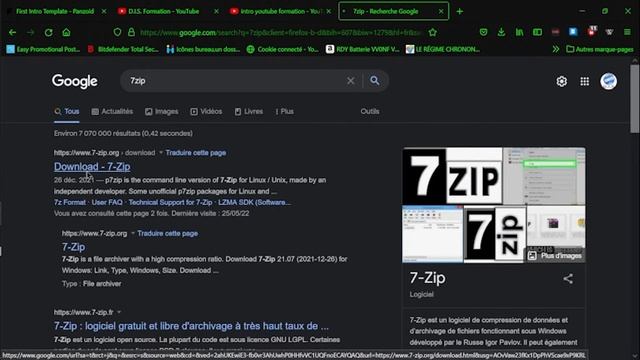Expand options arrow next to 7-zip.fr result
640x360 pixels.
[x=119, y=312]
